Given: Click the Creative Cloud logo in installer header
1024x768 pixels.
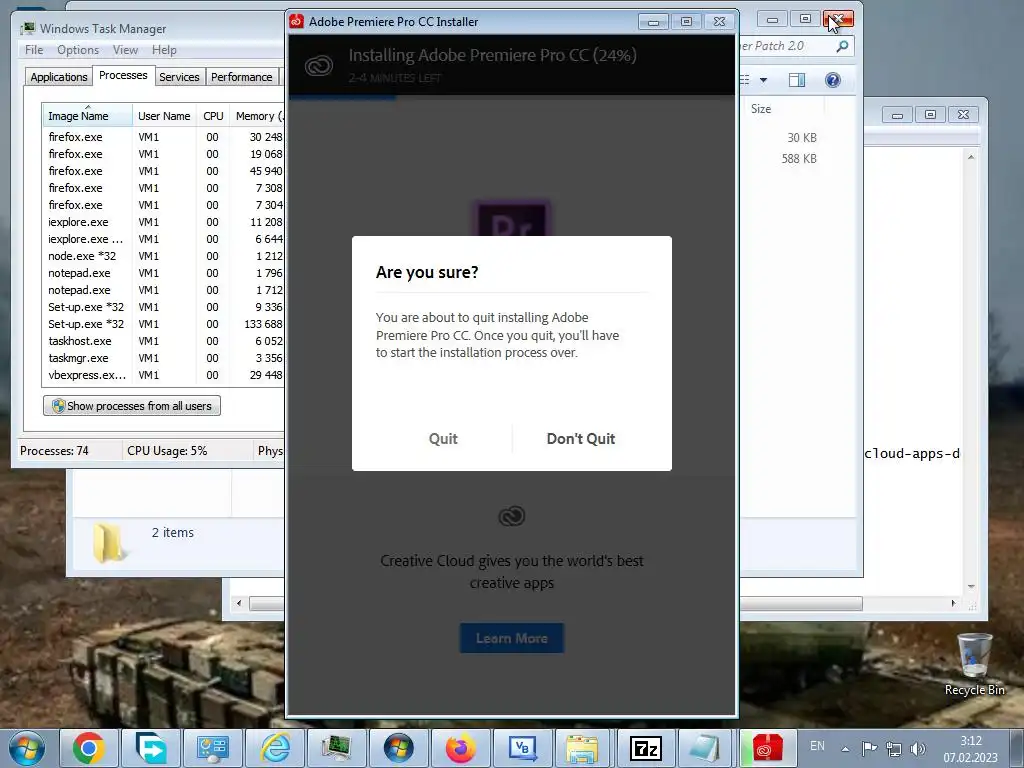Looking at the screenshot, I should (319, 65).
